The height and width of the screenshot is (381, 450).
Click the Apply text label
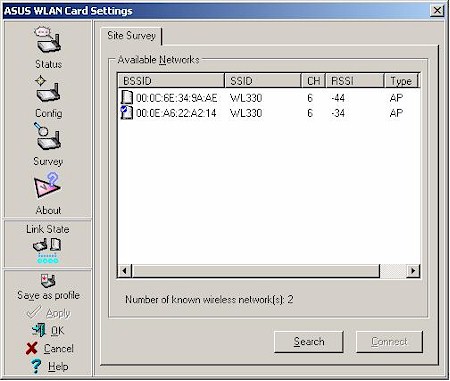click(58, 313)
